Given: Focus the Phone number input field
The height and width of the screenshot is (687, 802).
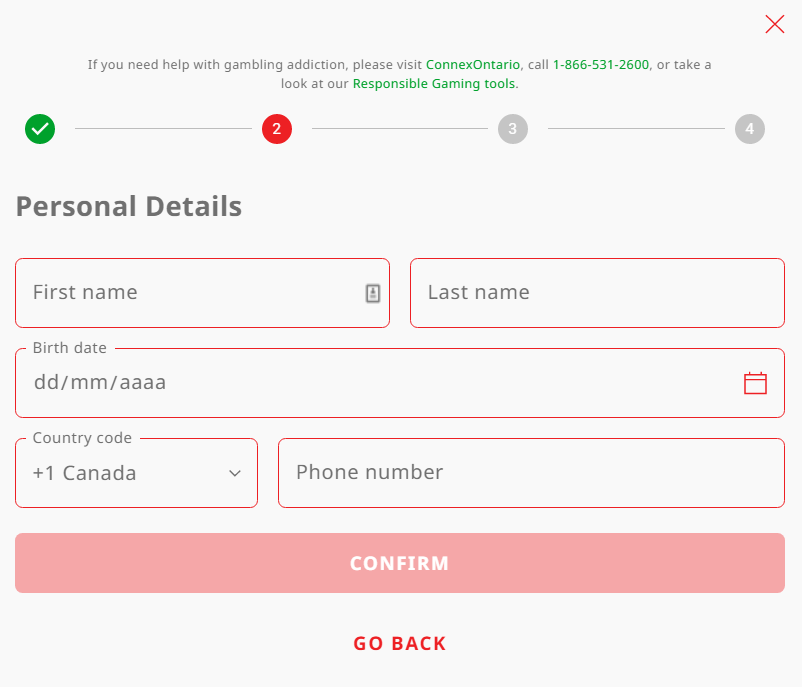Looking at the screenshot, I should click(x=531, y=473).
